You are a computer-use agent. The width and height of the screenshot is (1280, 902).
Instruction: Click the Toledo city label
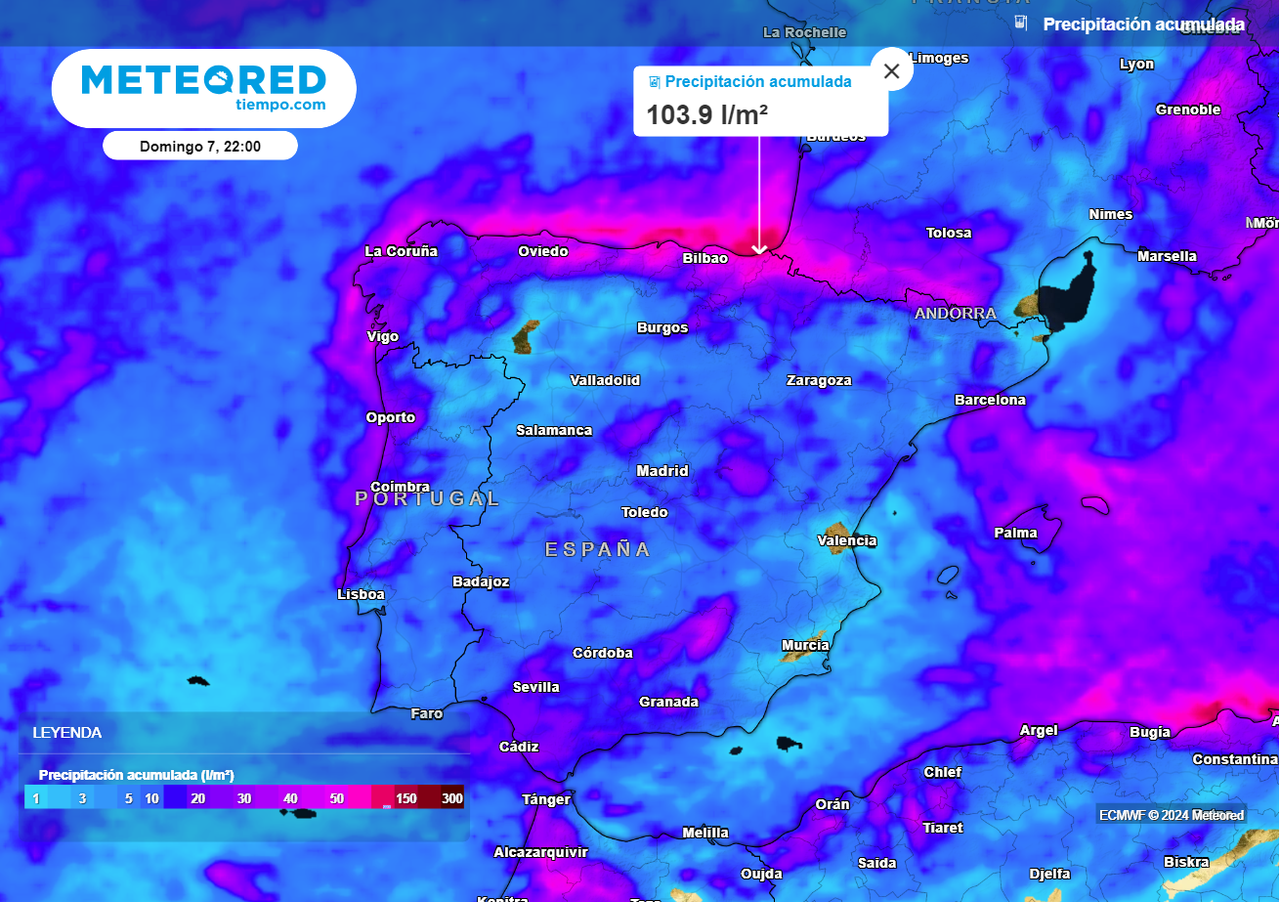tap(644, 512)
